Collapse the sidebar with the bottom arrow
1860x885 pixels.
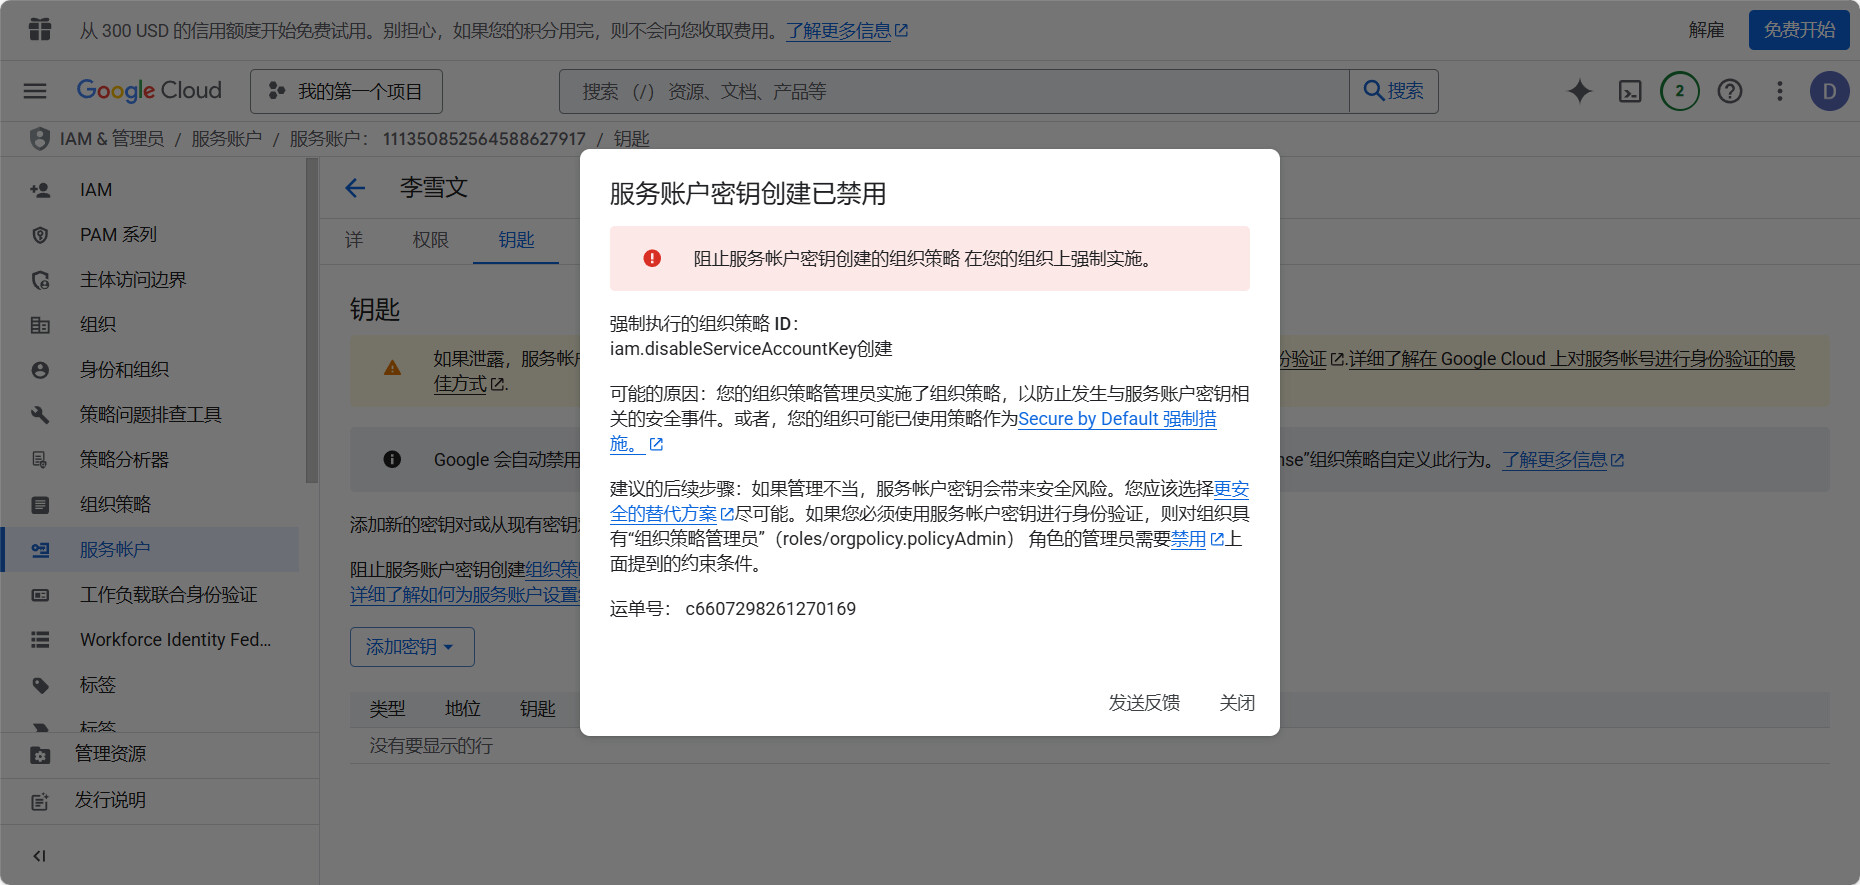pos(39,856)
